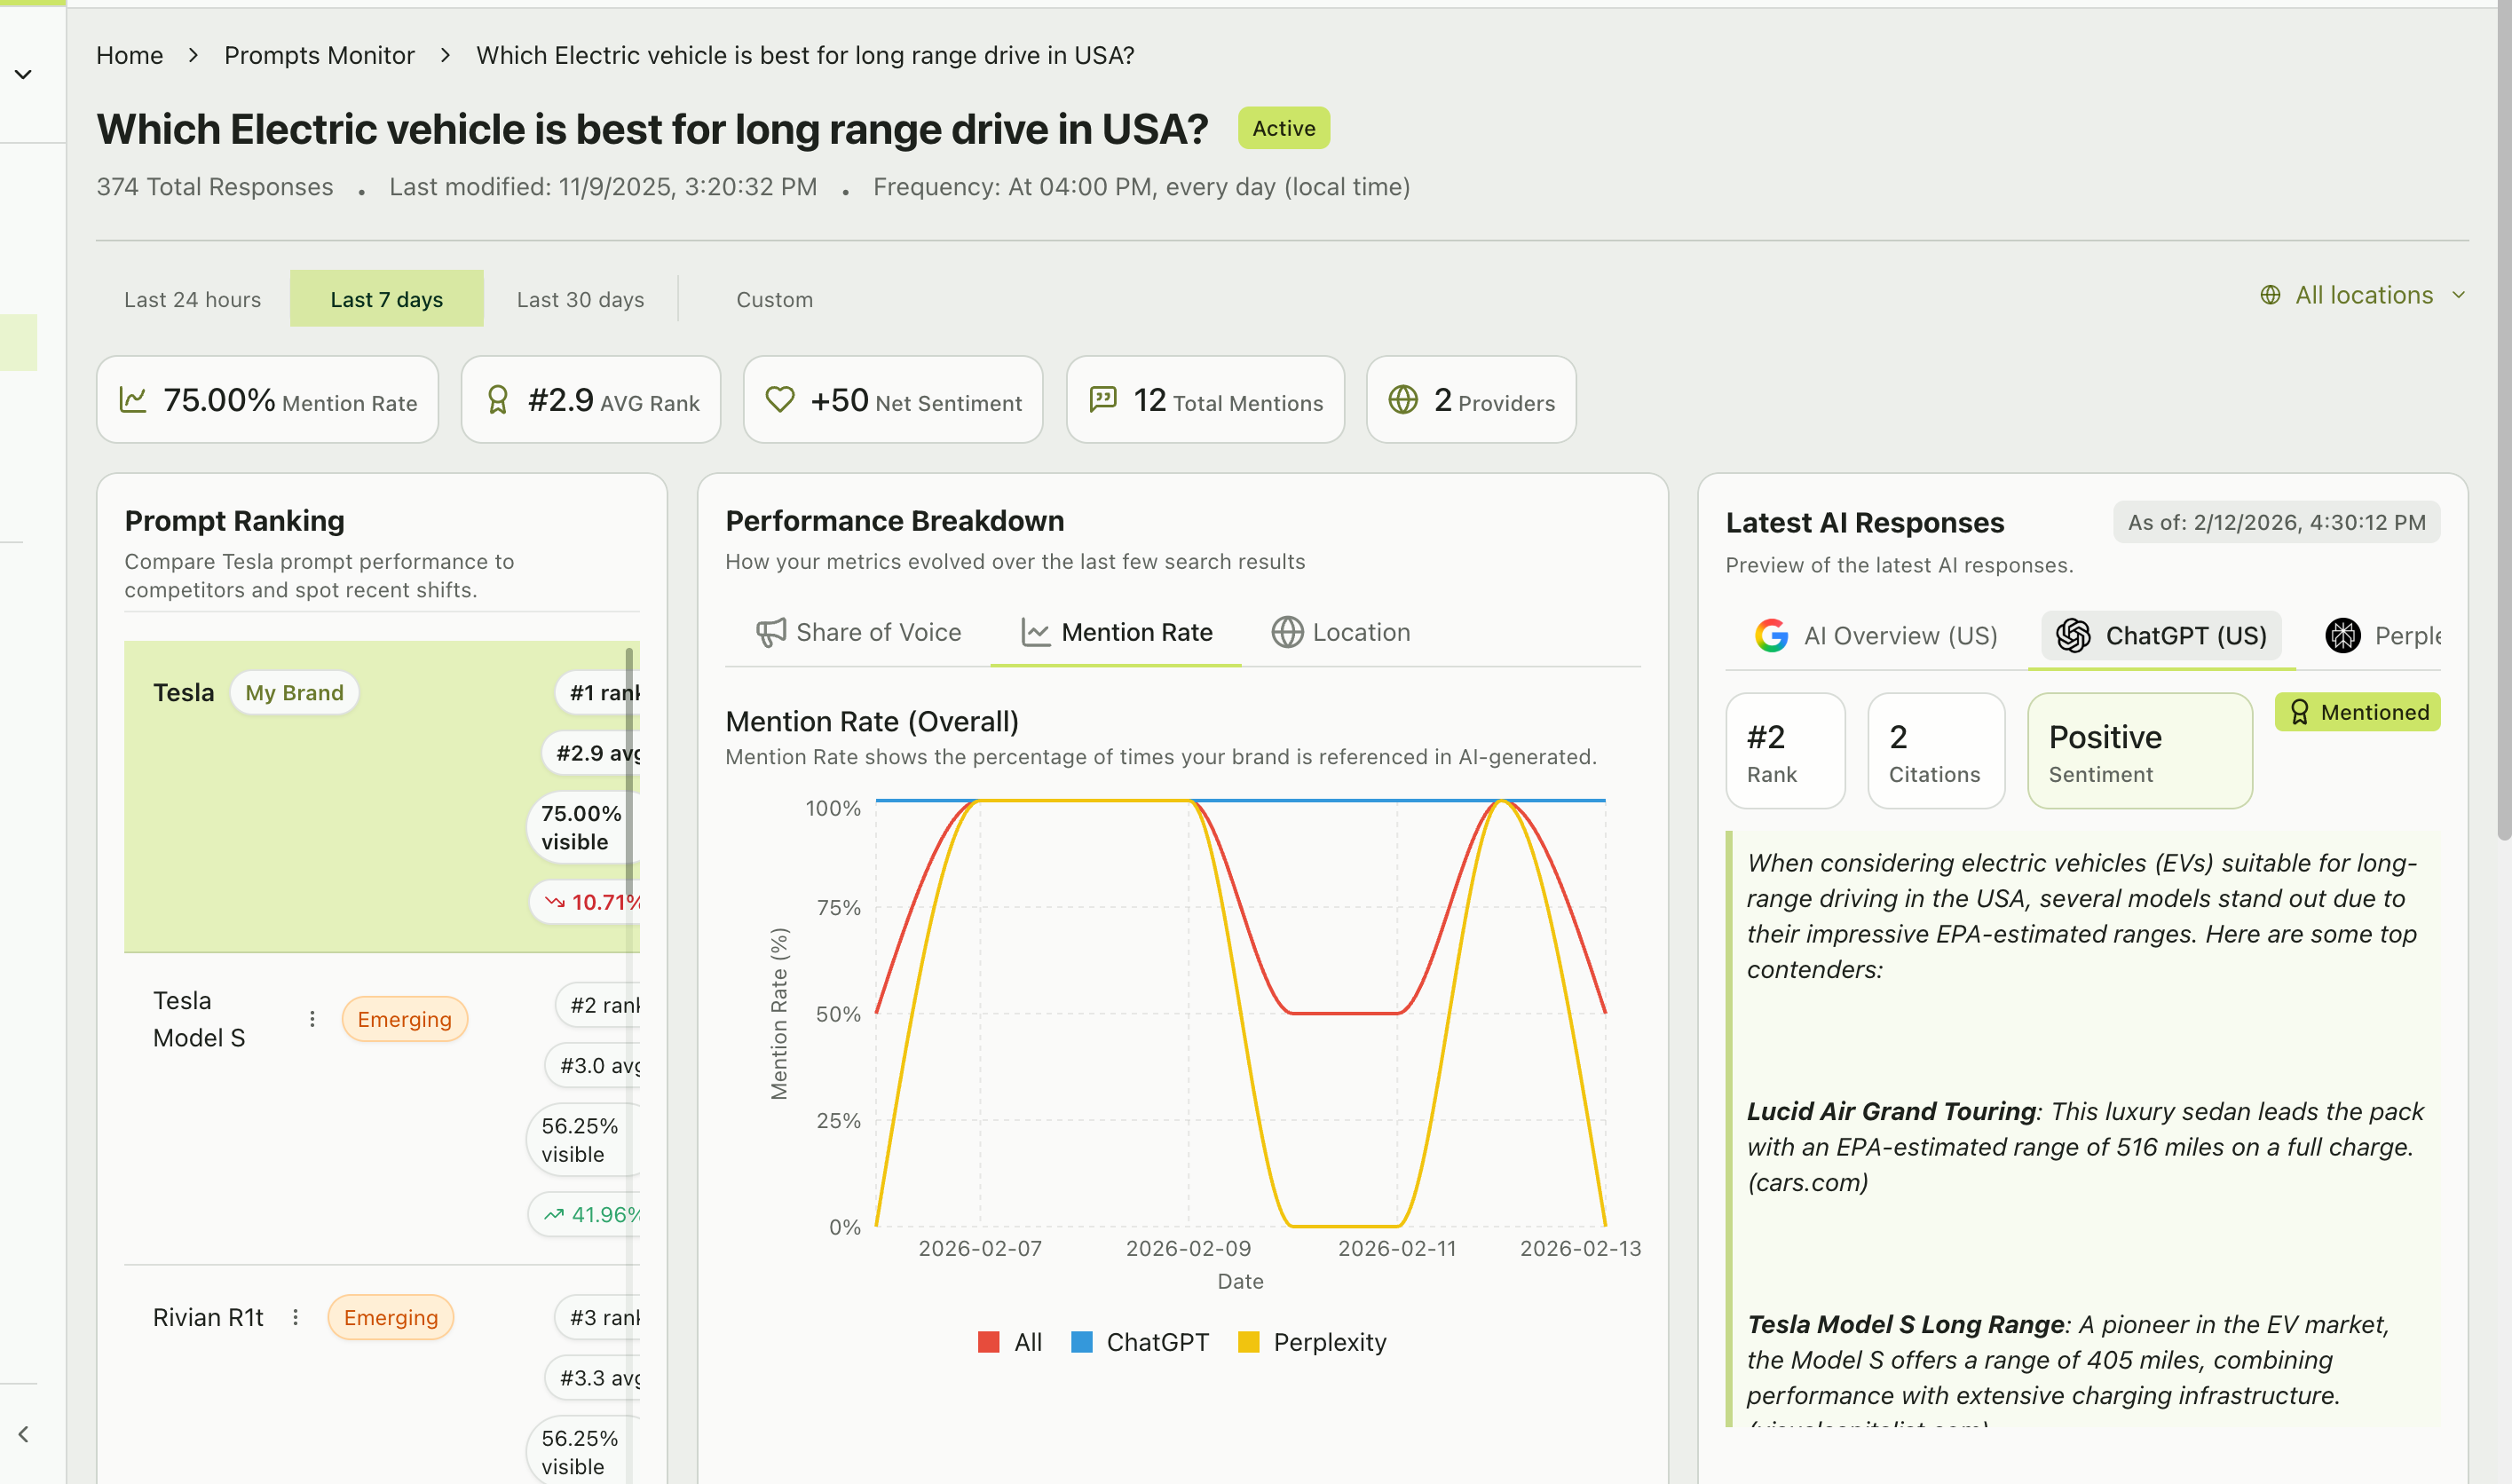2512x1484 pixels.
Task: Click the Custom time range option
Action: tap(774, 298)
